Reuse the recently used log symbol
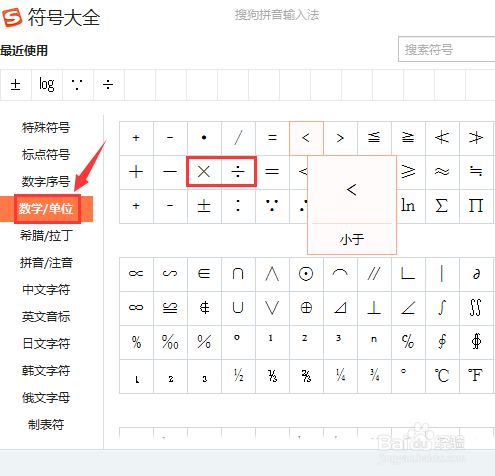The height and width of the screenshot is (476, 495). coord(47,85)
